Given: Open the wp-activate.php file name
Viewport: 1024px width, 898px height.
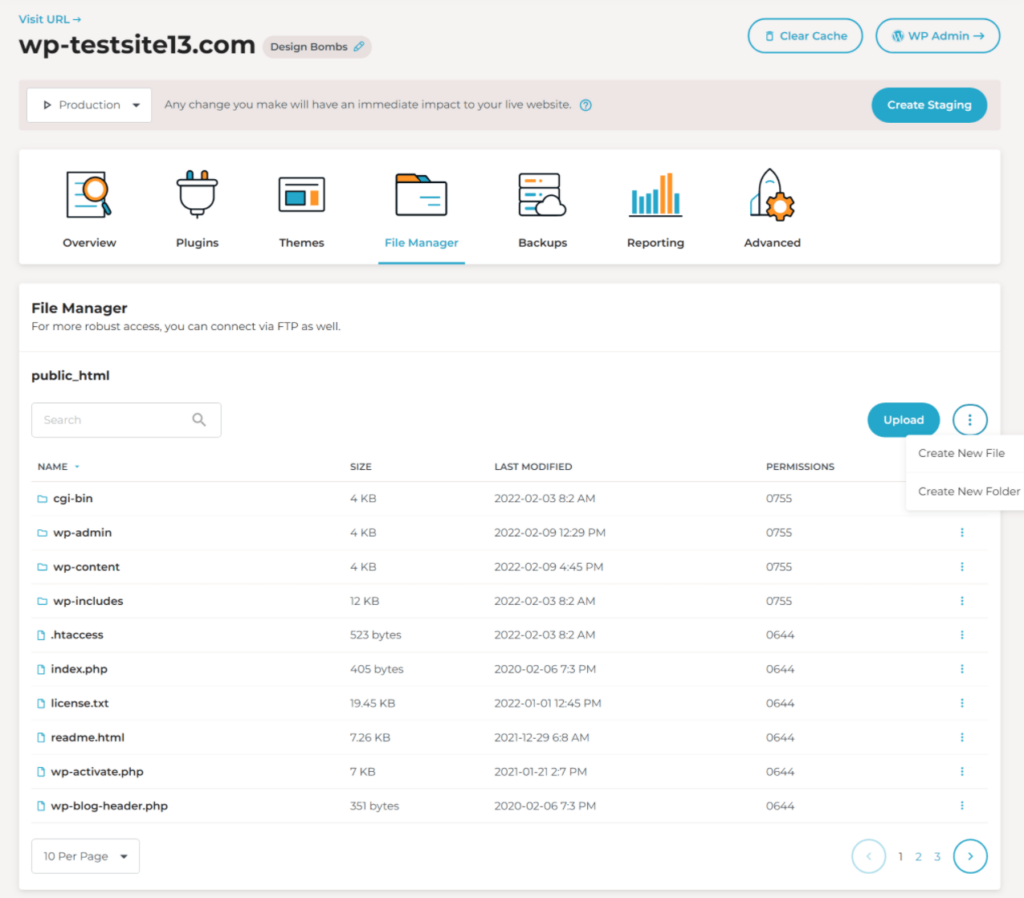Looking at the screenshot, I should click(97, 772).
